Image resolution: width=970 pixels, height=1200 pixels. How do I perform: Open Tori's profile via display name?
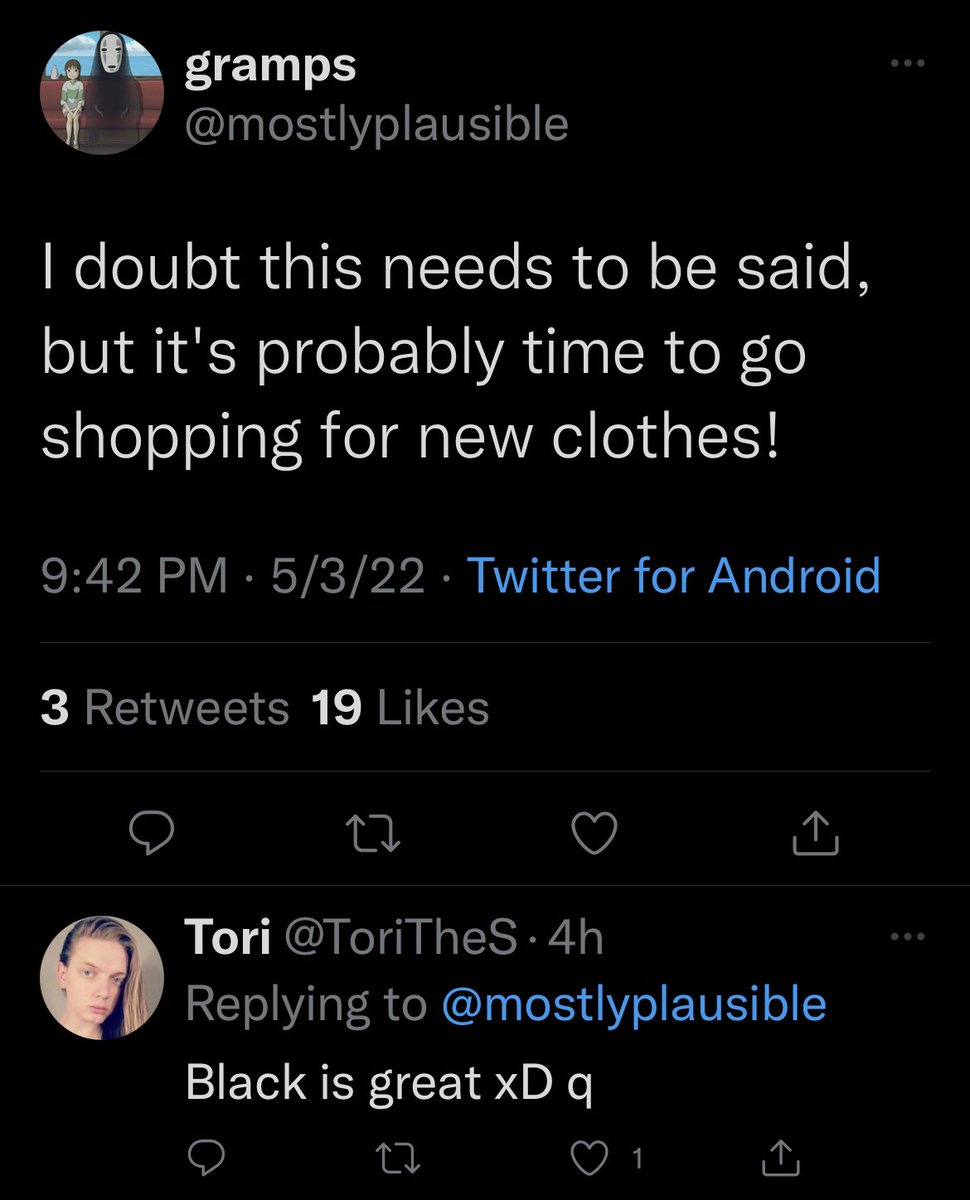pyautogui.click(x=228, y=938)
